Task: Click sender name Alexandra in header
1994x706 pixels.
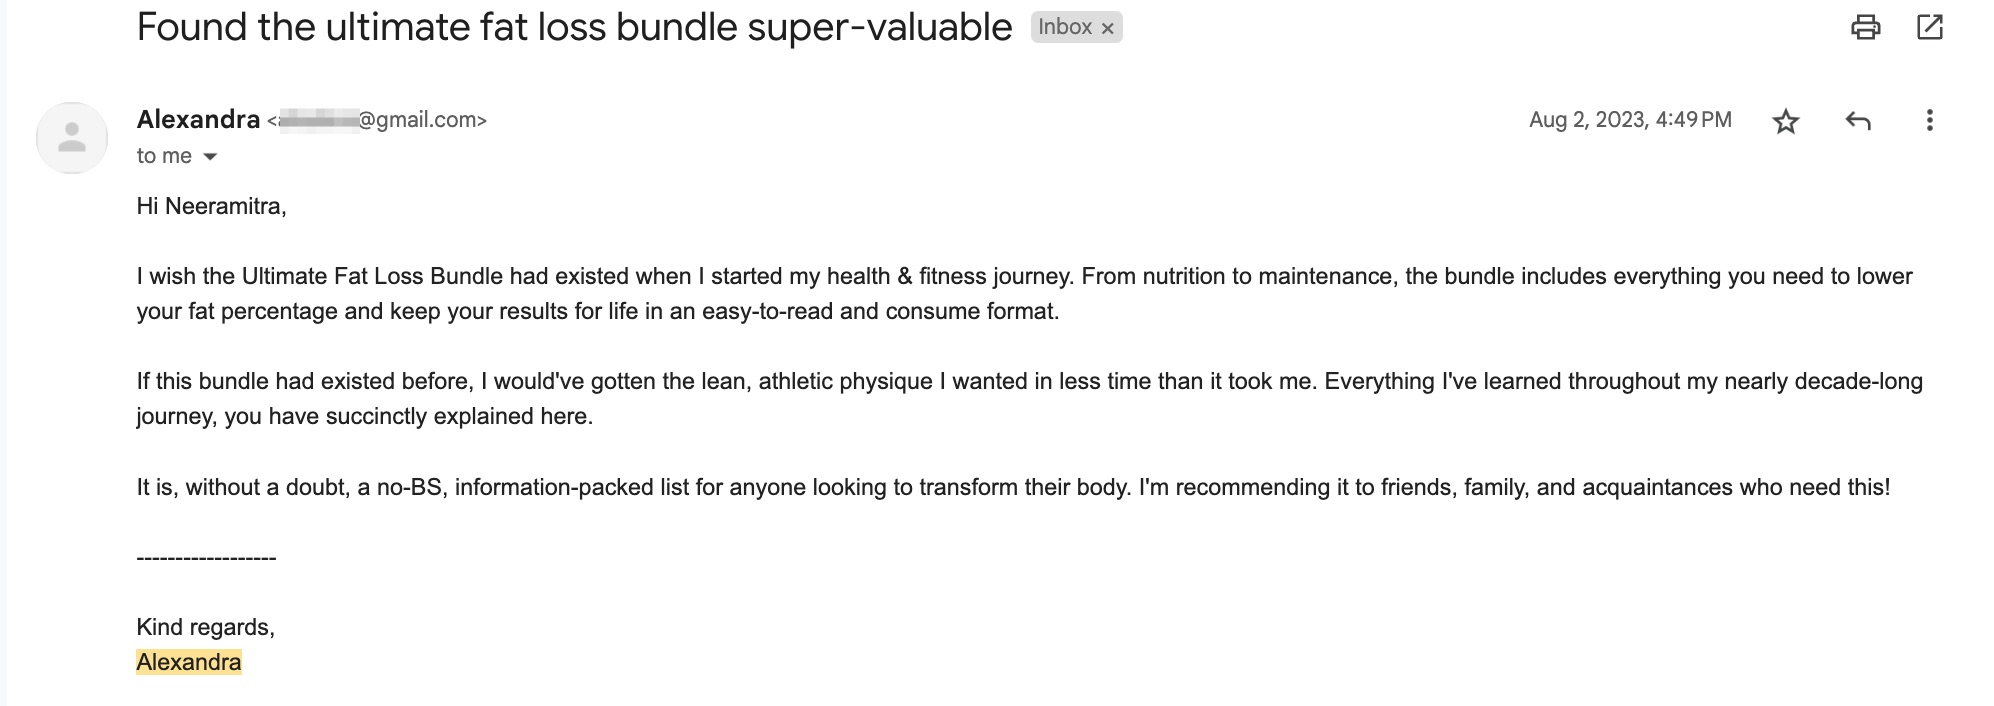Action: click(198, 120)
